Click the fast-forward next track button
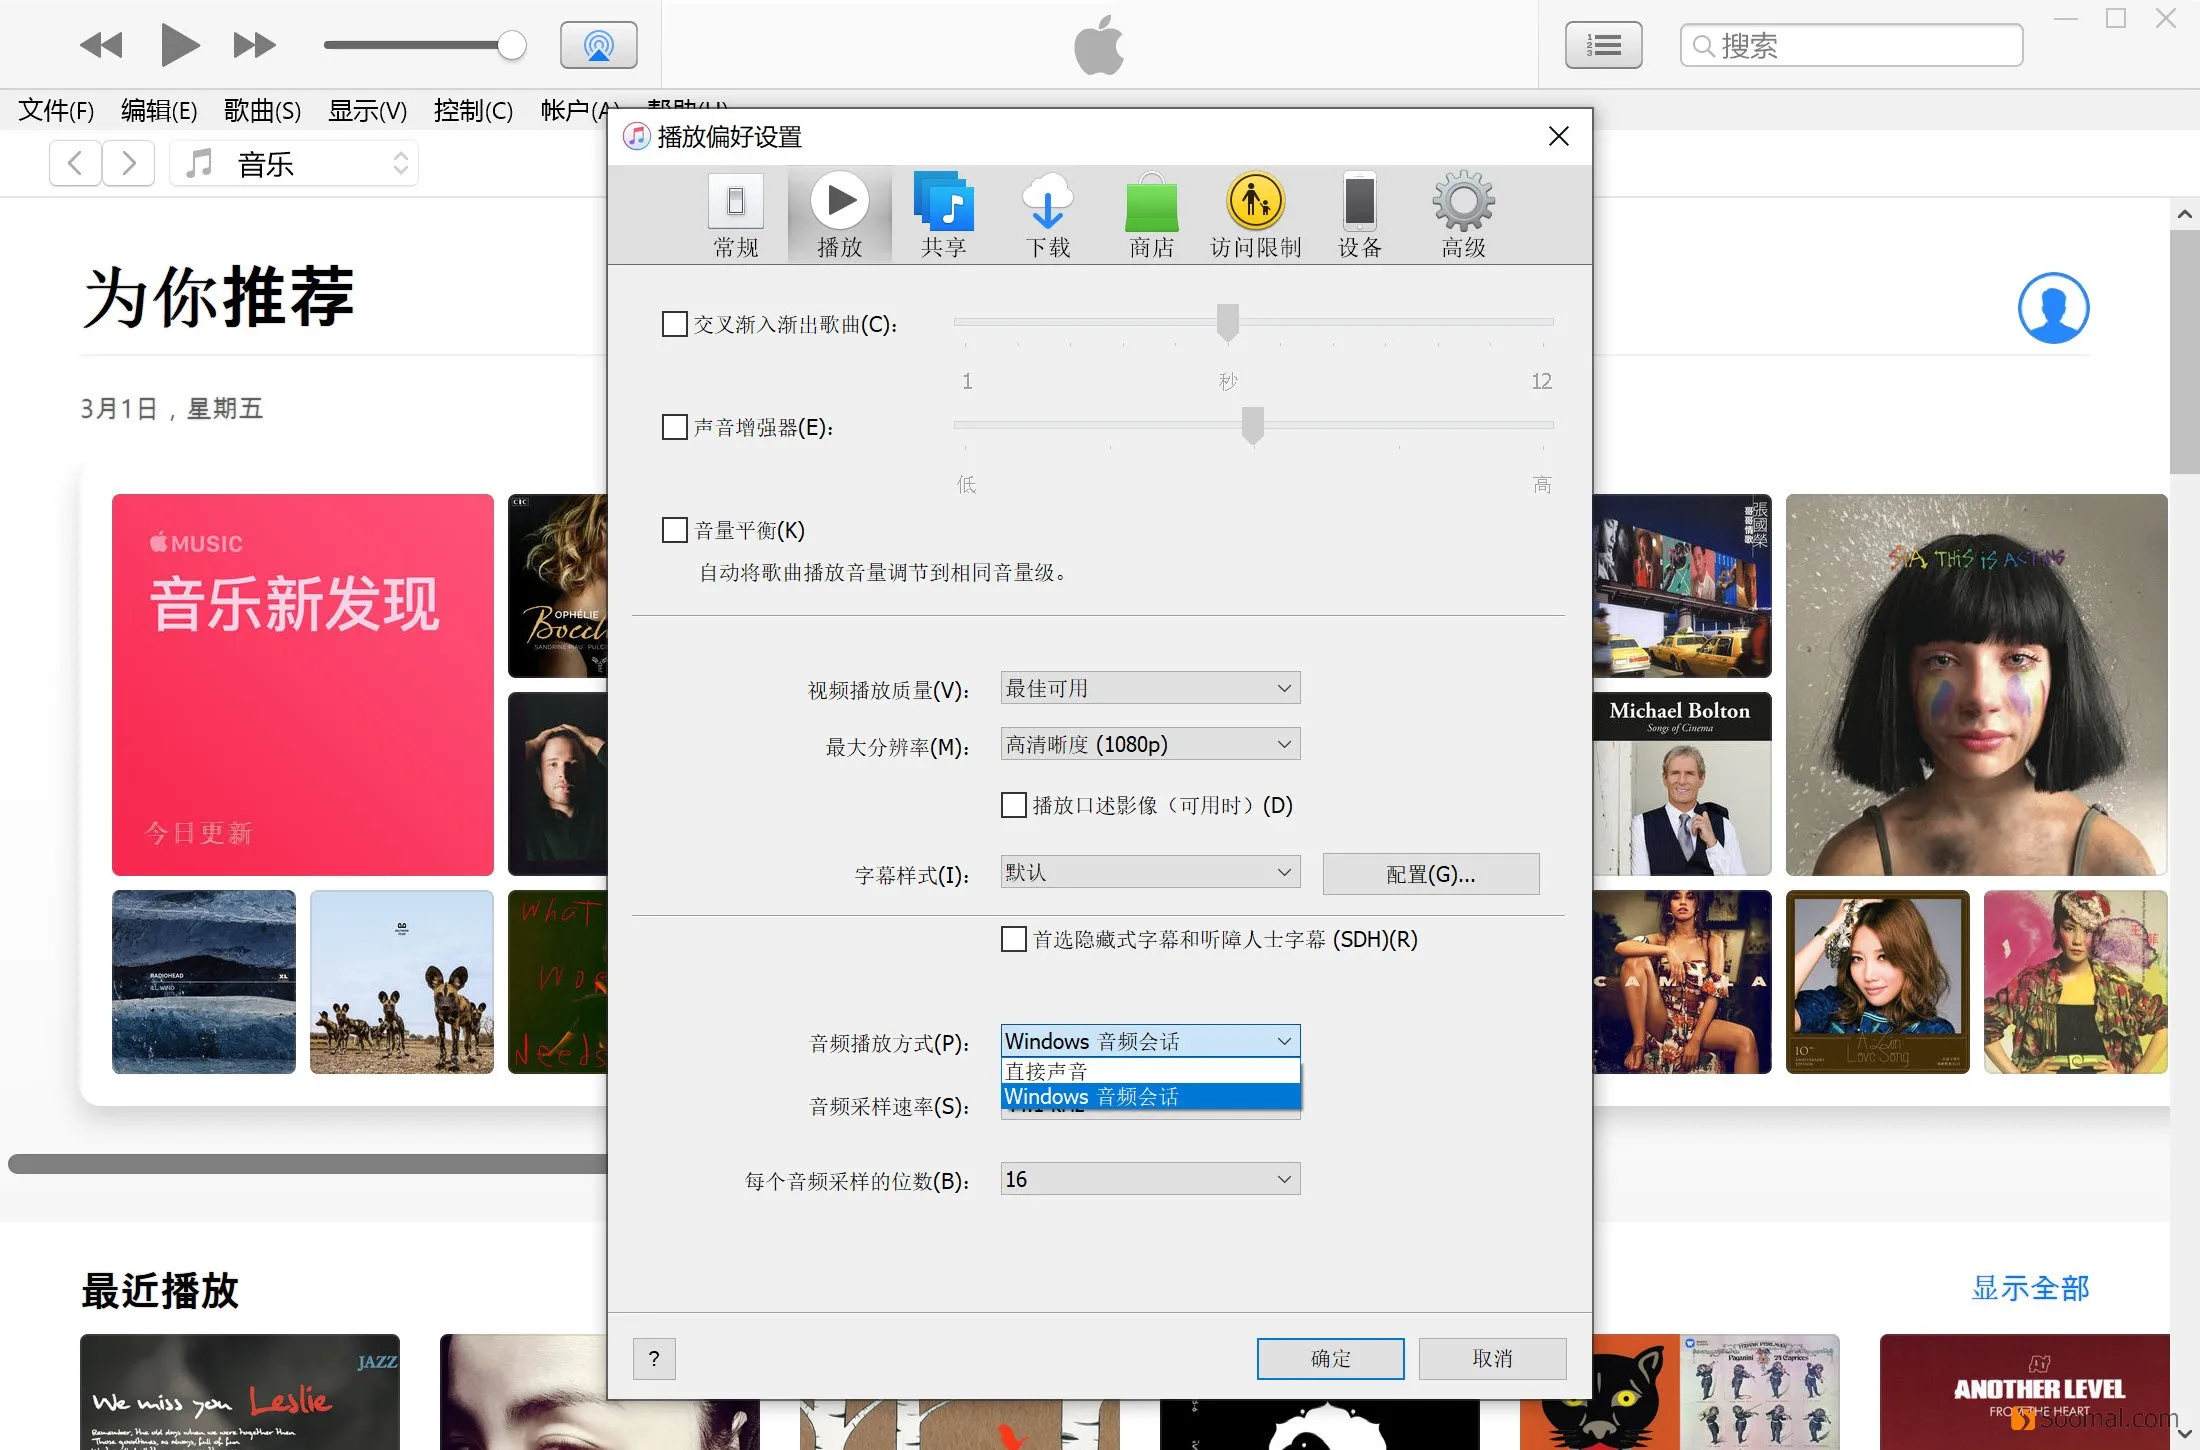The height and width of the screenshot is (1450, 2200). click(x=254, y=45)
